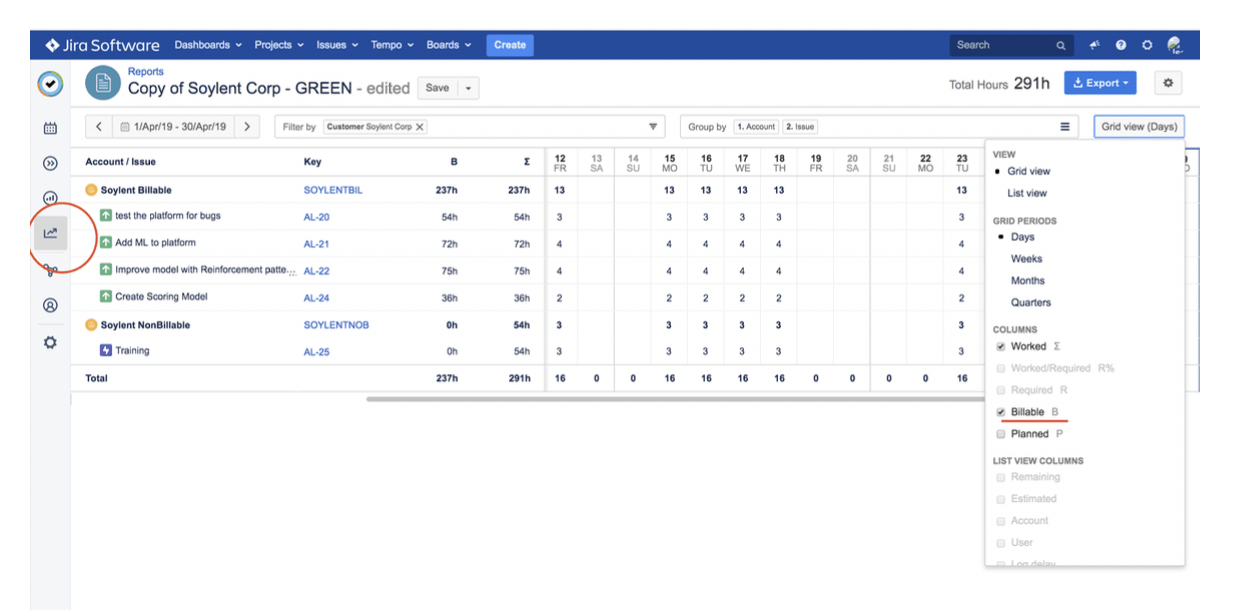
Task: Open the user profile avatar
Action: coord(1175,45)
